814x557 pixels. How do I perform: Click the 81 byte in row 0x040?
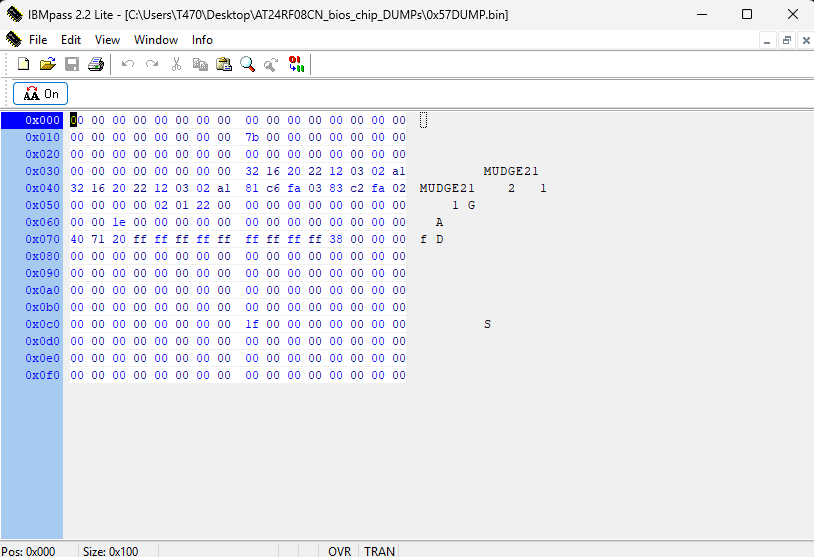(x=252, y=188)
